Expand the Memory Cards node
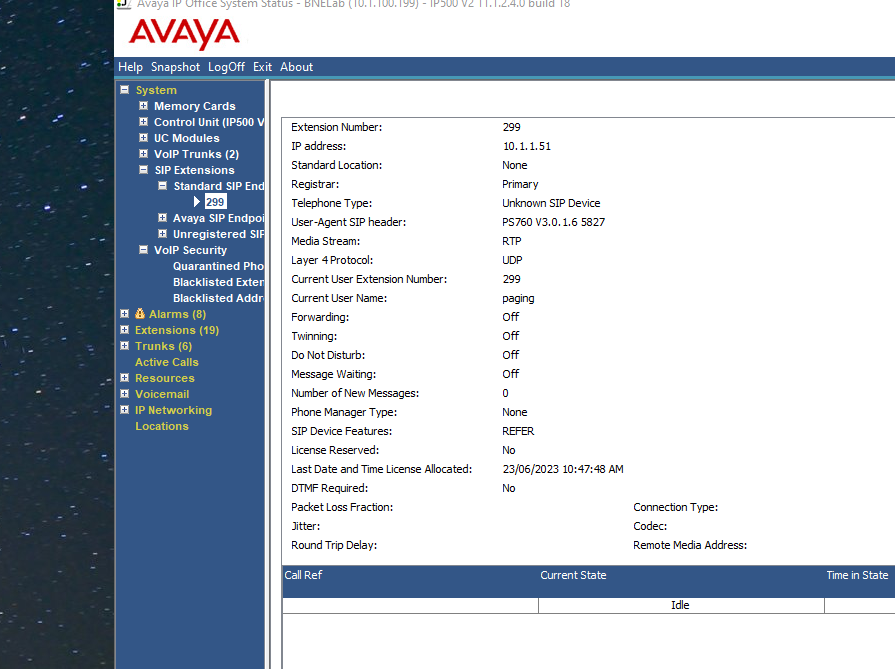This screenshot has height=669, width=895. [x=143, y=106]
